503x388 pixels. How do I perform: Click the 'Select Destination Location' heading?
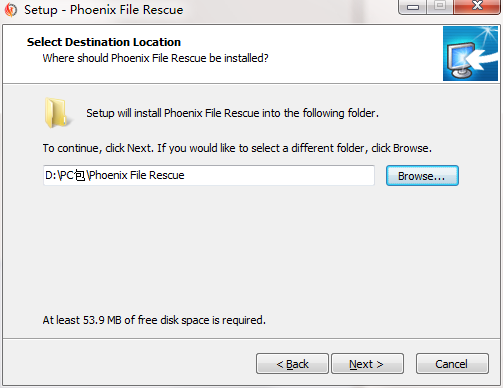tap(104, 42)
